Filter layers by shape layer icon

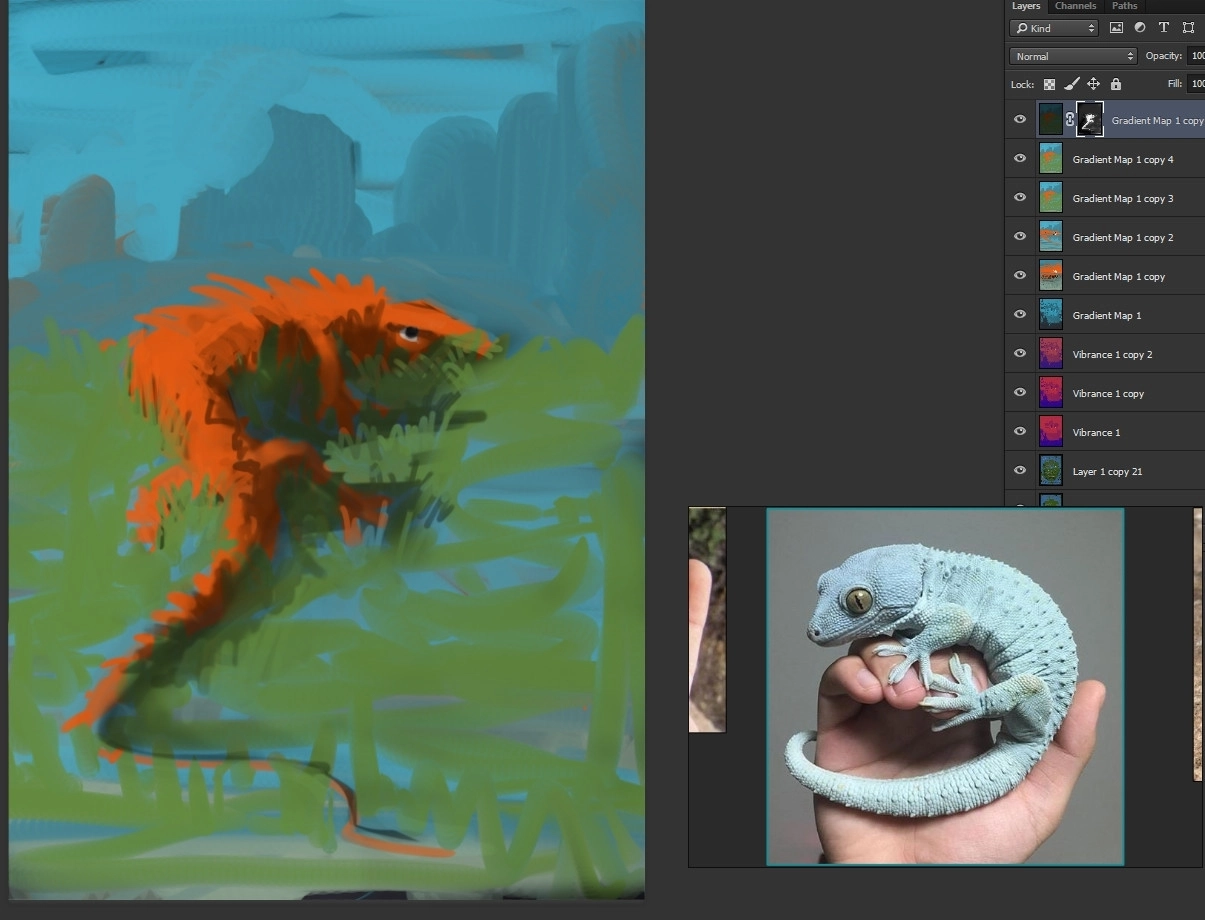click(1188, 28)
